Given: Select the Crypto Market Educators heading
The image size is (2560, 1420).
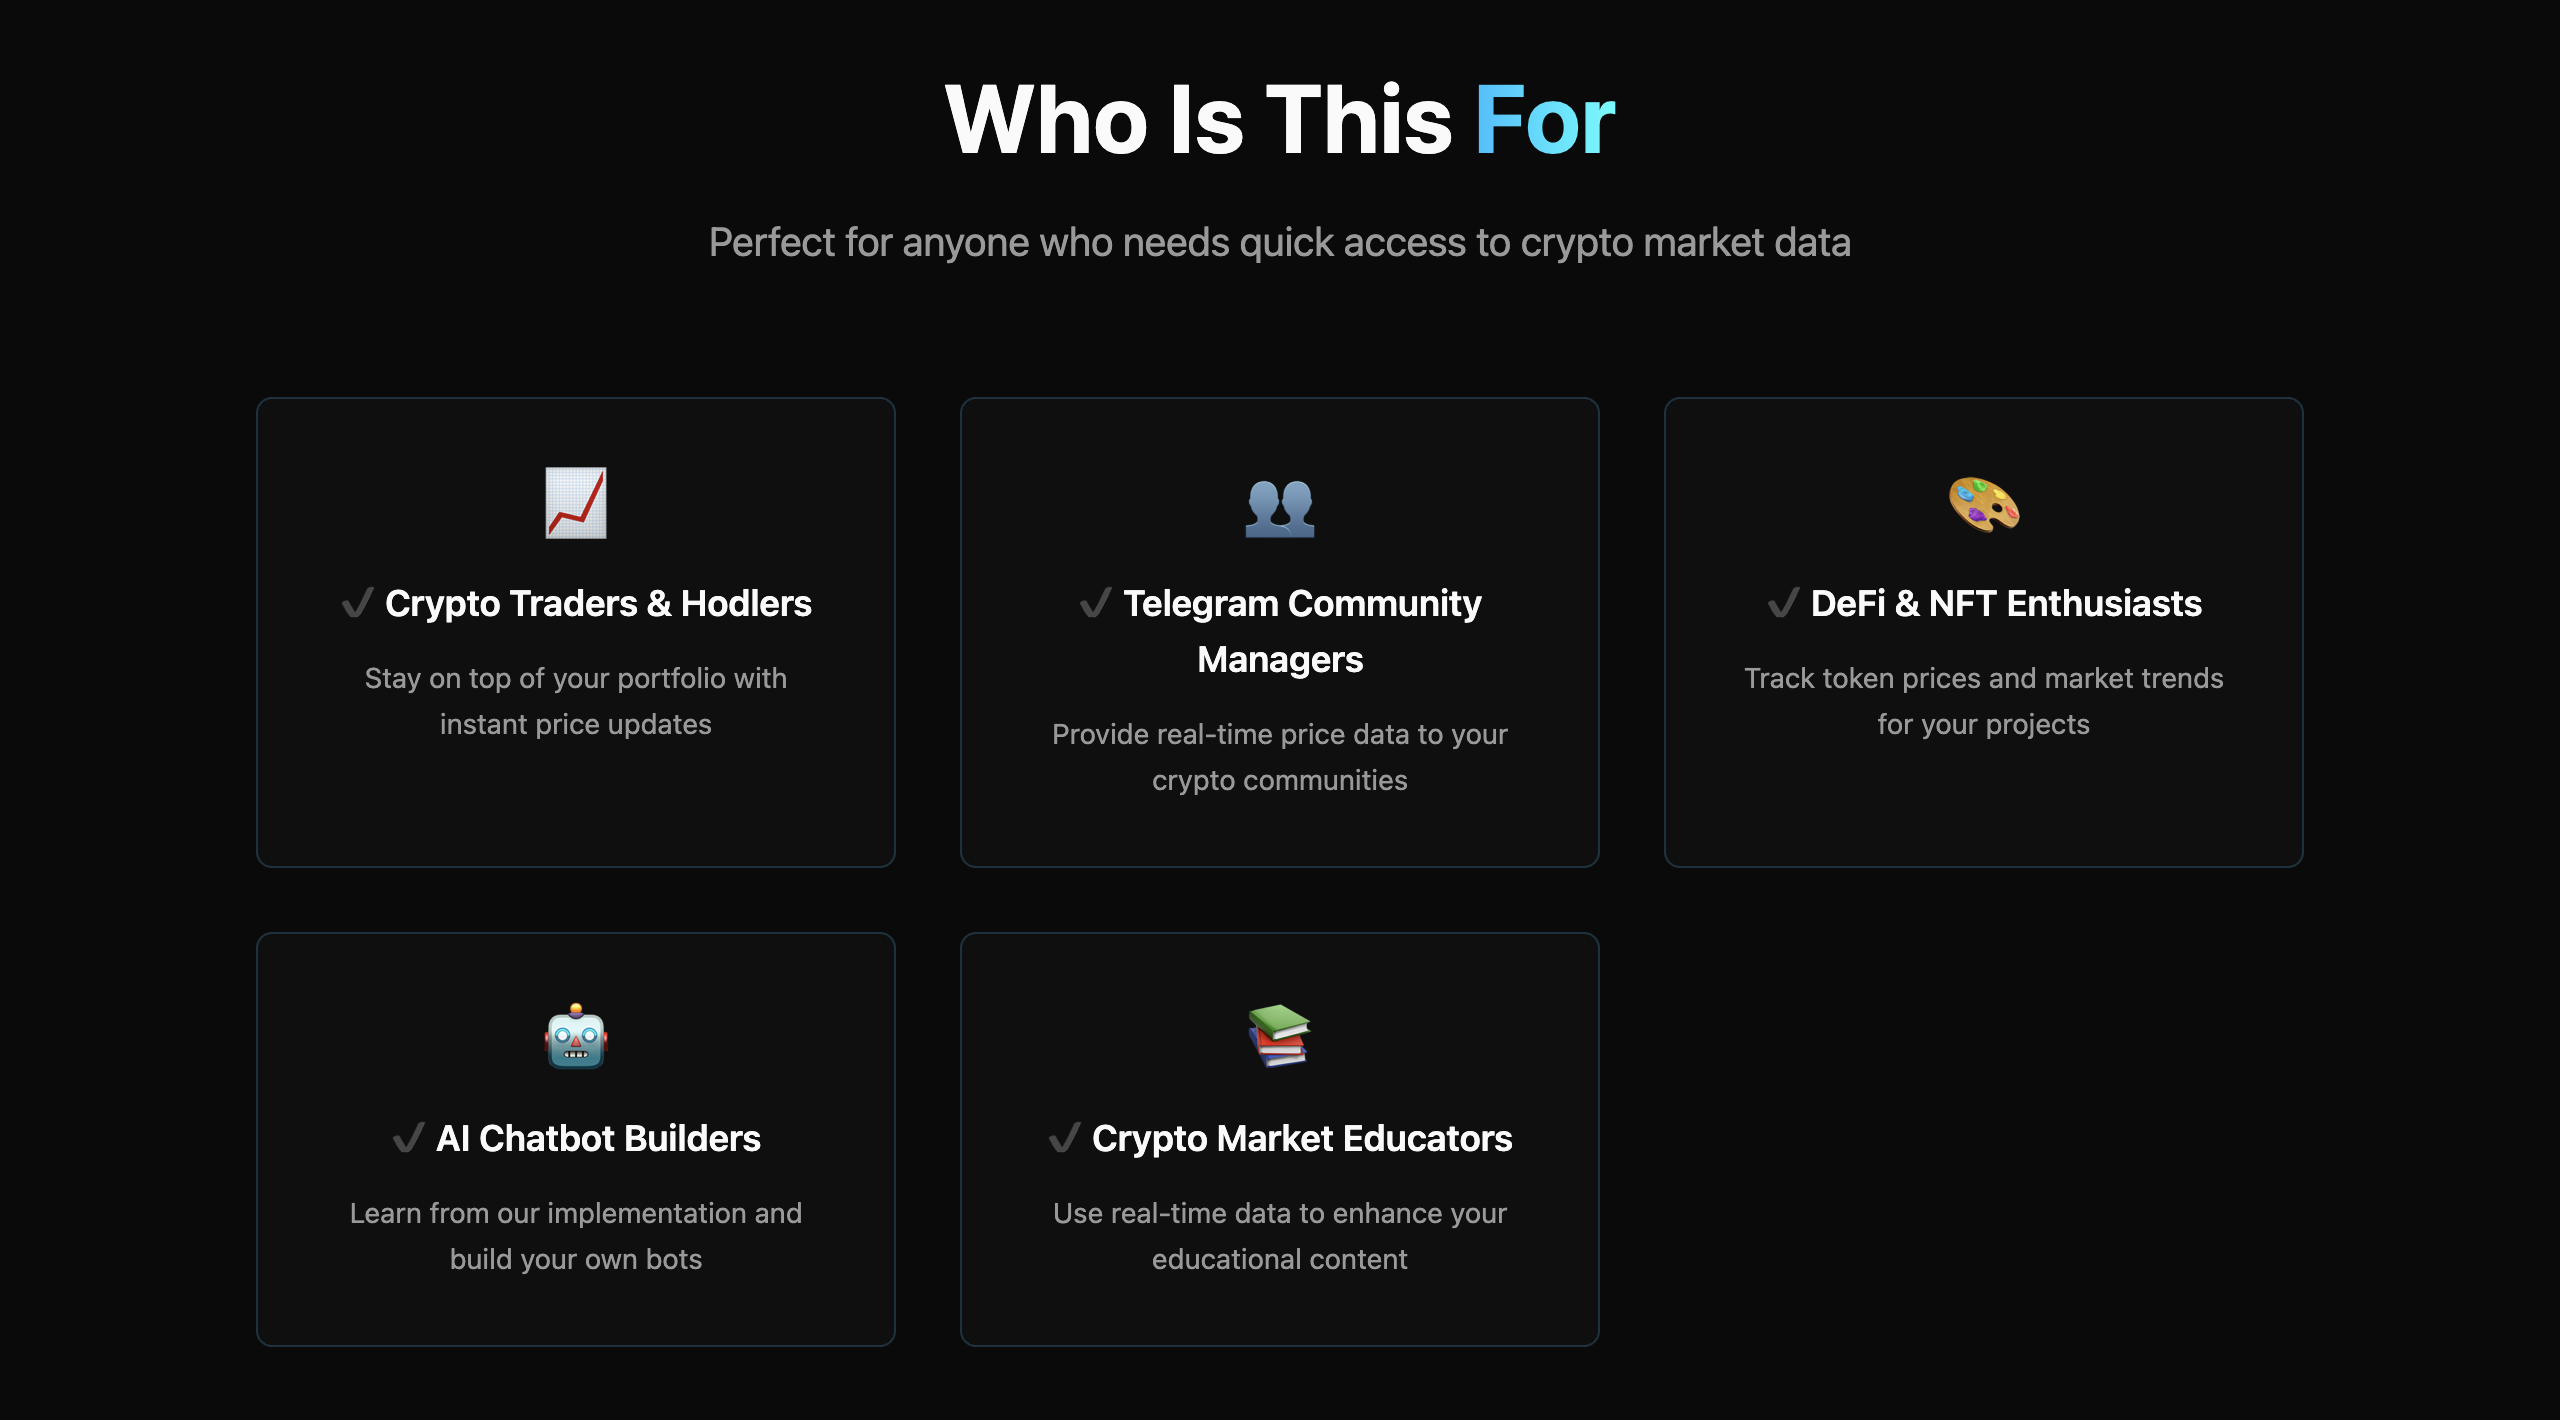Looking at the screenshot, I should point(1302,1139).
